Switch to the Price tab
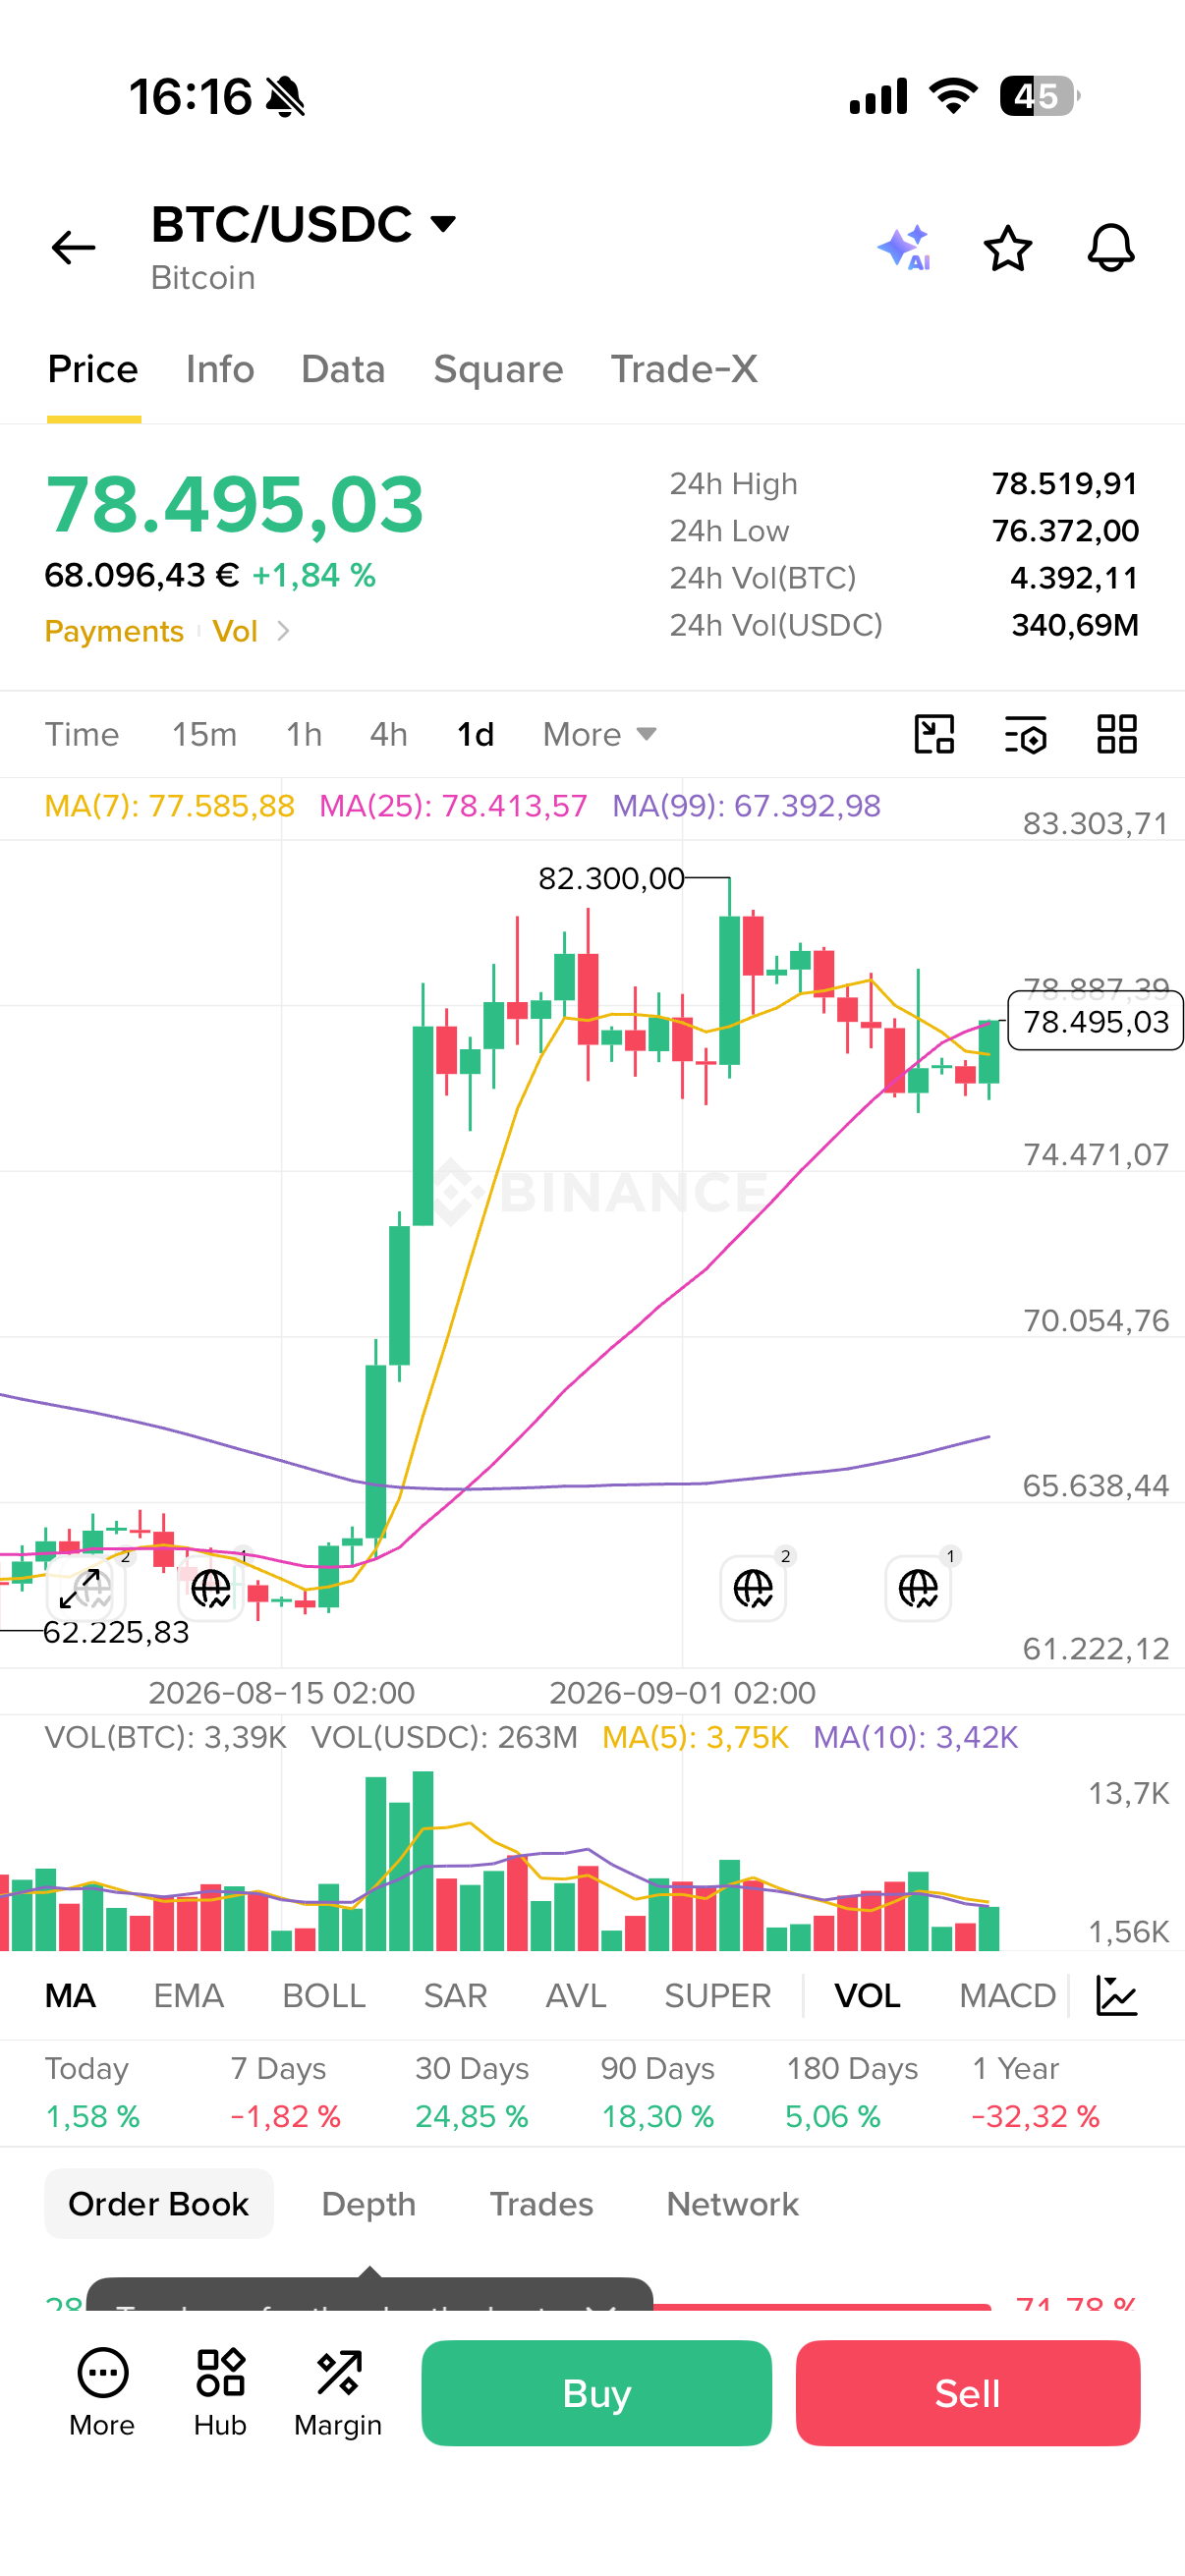 (x=93, y=369)
